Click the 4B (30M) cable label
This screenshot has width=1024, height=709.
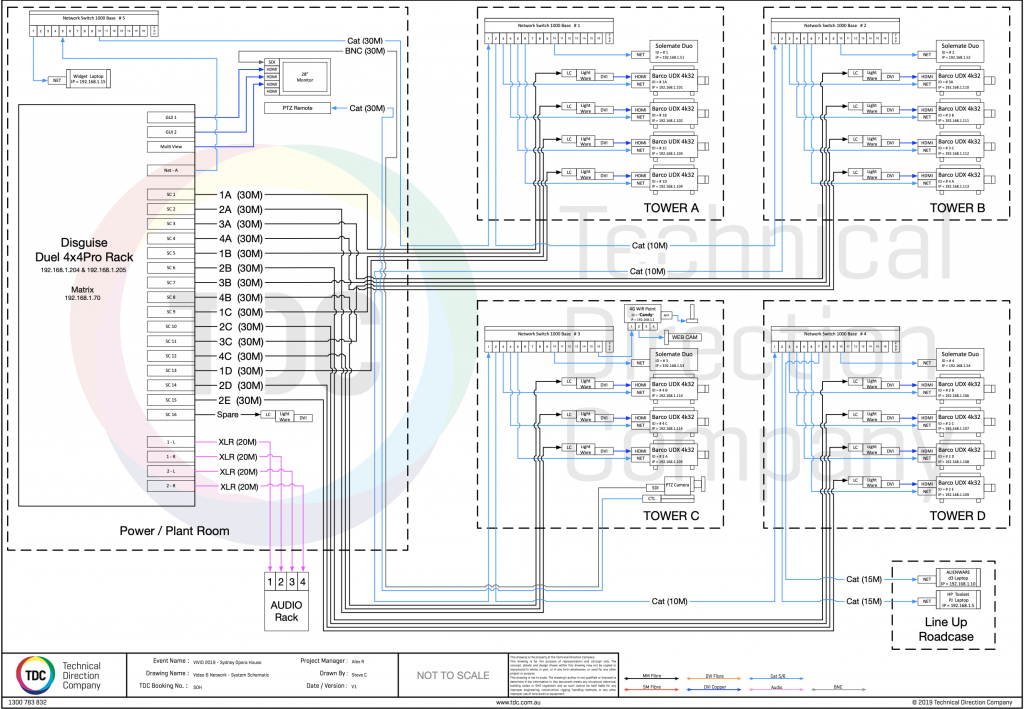point(240,298)
